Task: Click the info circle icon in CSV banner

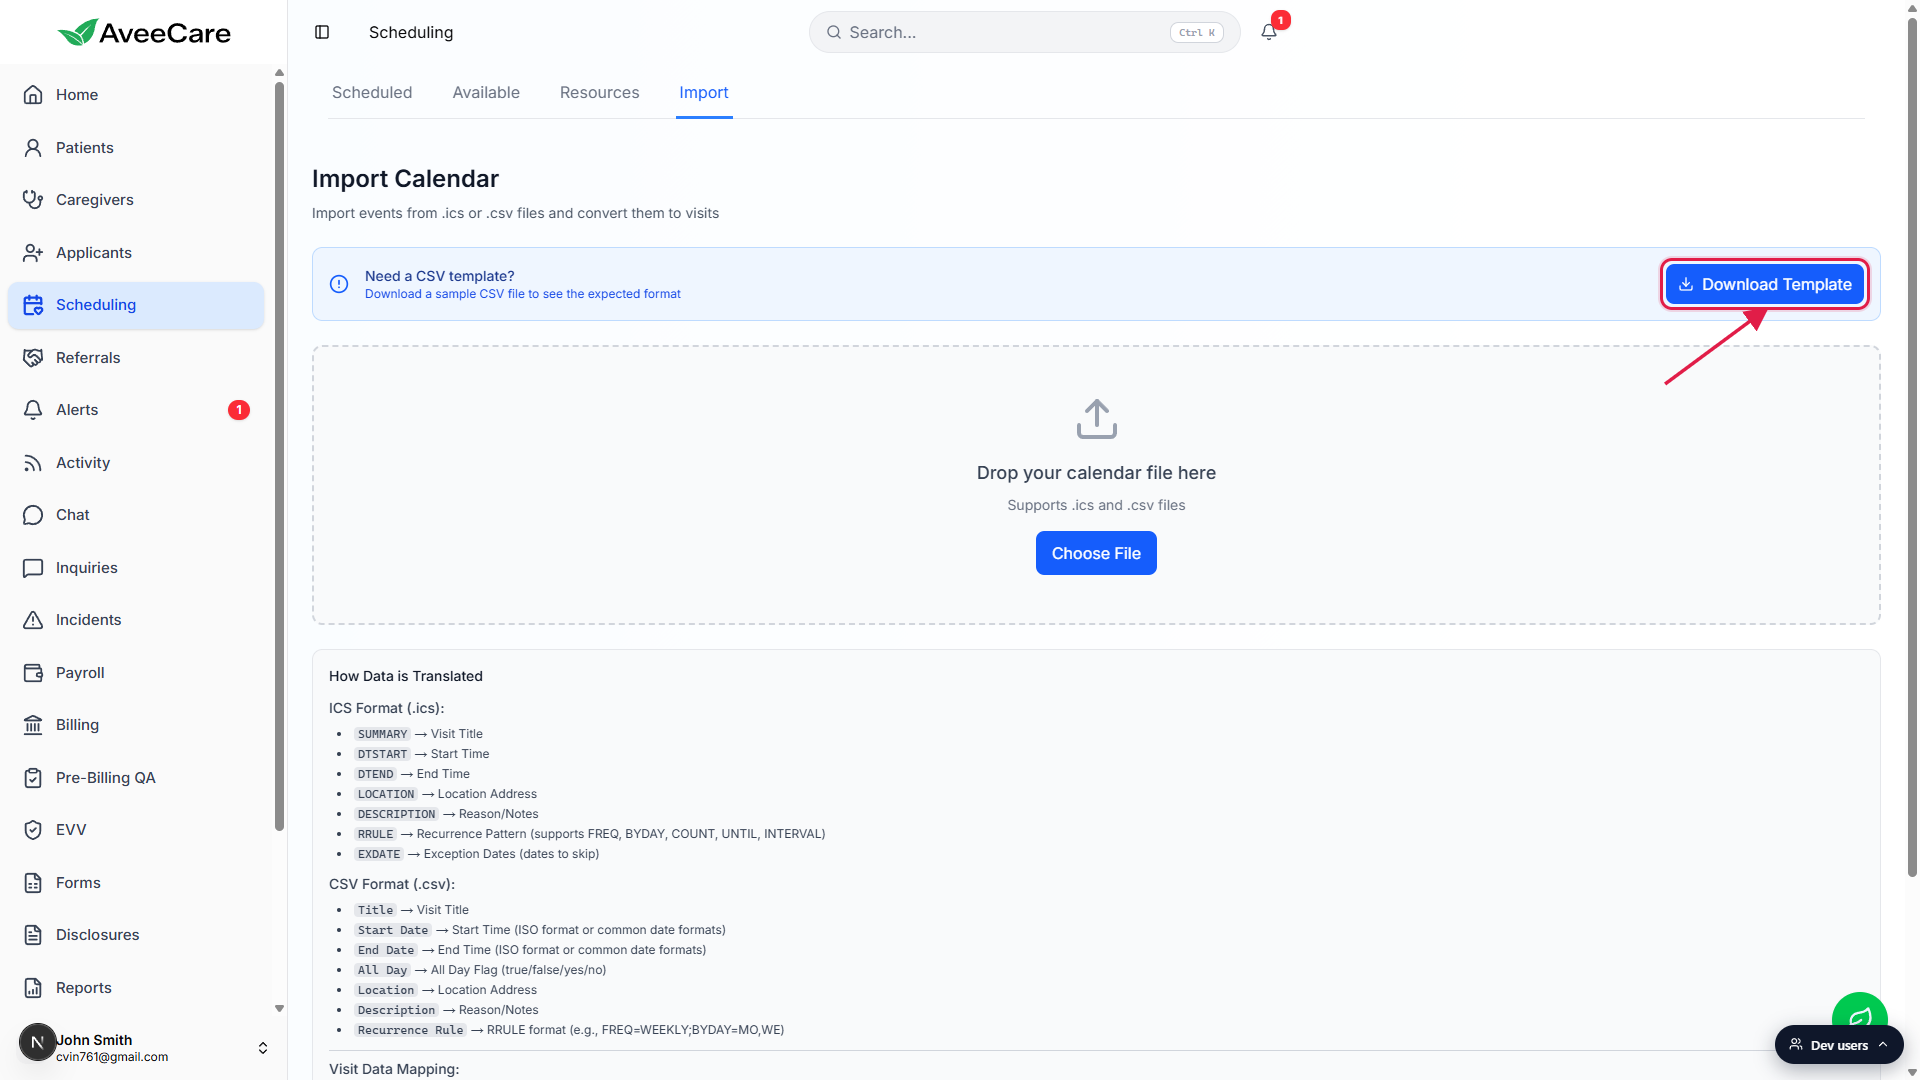Action: (339, 284)
